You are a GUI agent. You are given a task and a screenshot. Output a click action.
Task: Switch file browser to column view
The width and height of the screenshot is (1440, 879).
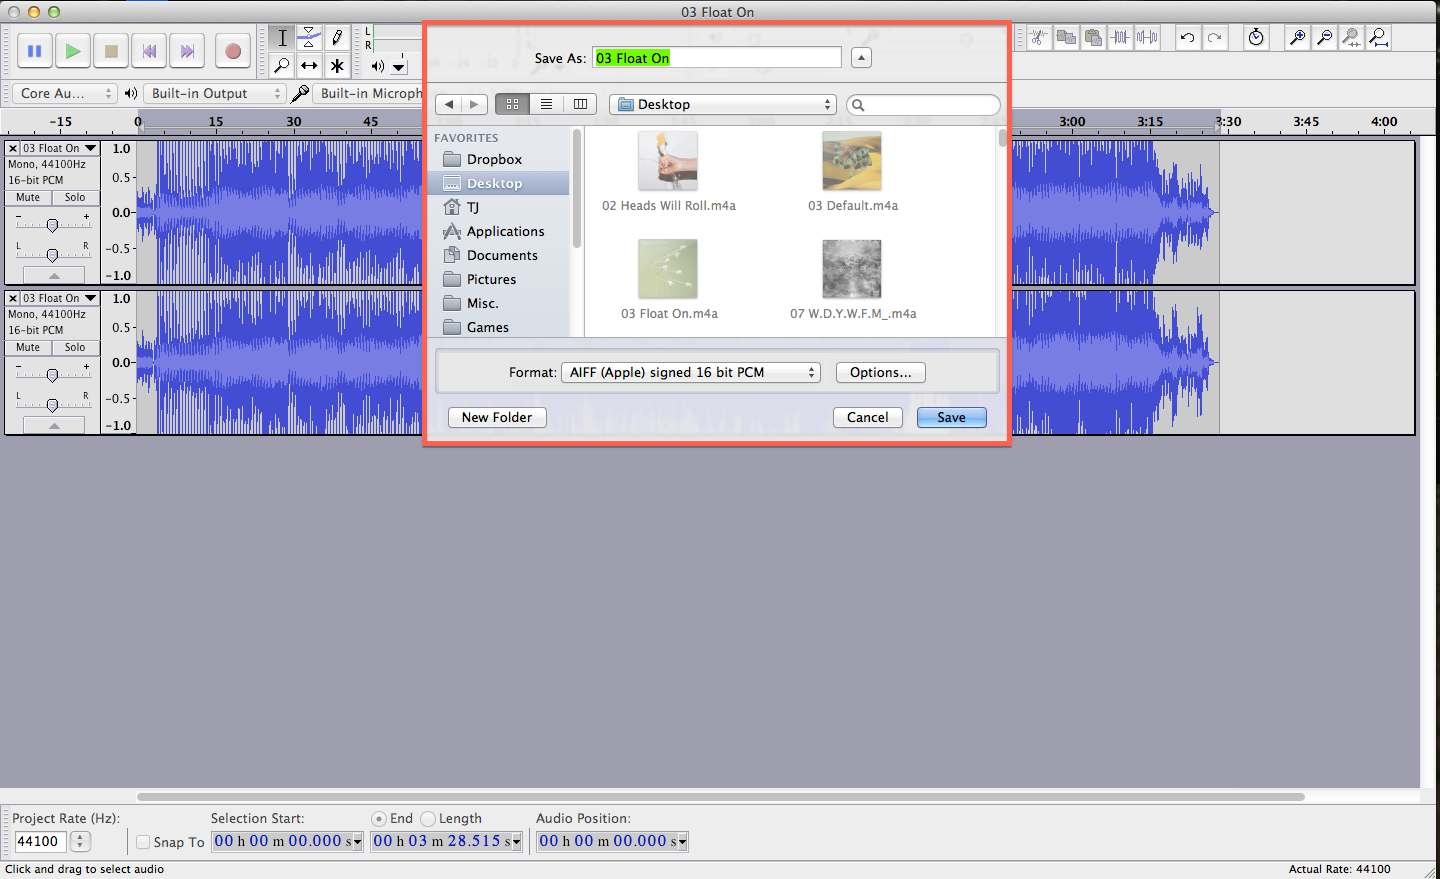[x=580, y=103]
